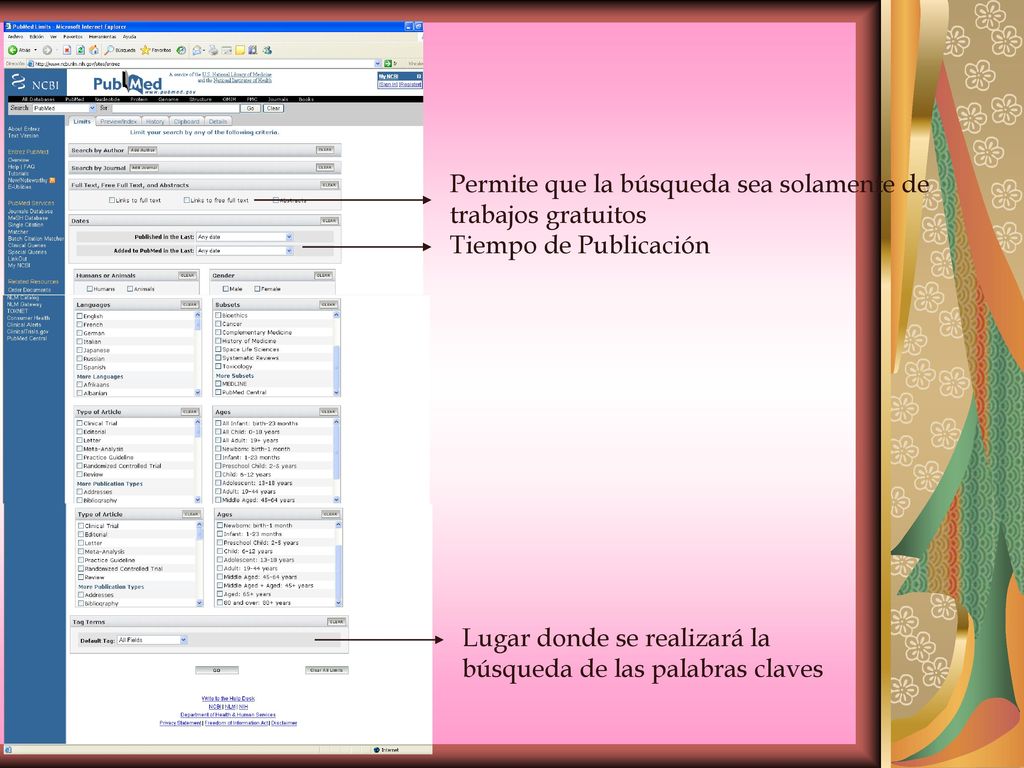
Task: Check Links to full text box
Action: click(112, 200)
